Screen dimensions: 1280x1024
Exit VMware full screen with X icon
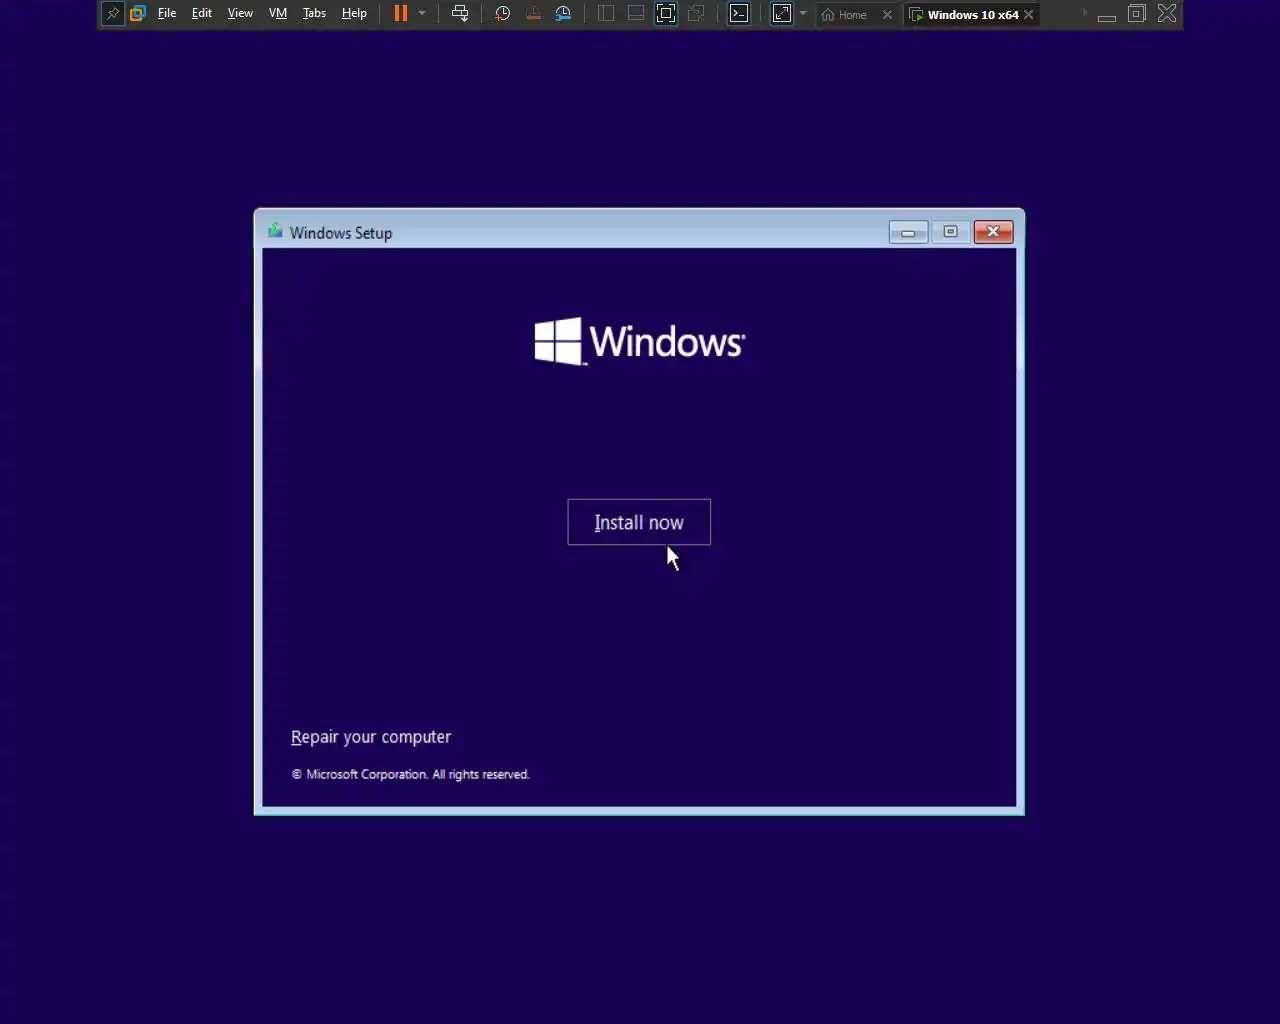click(1167, 14)
